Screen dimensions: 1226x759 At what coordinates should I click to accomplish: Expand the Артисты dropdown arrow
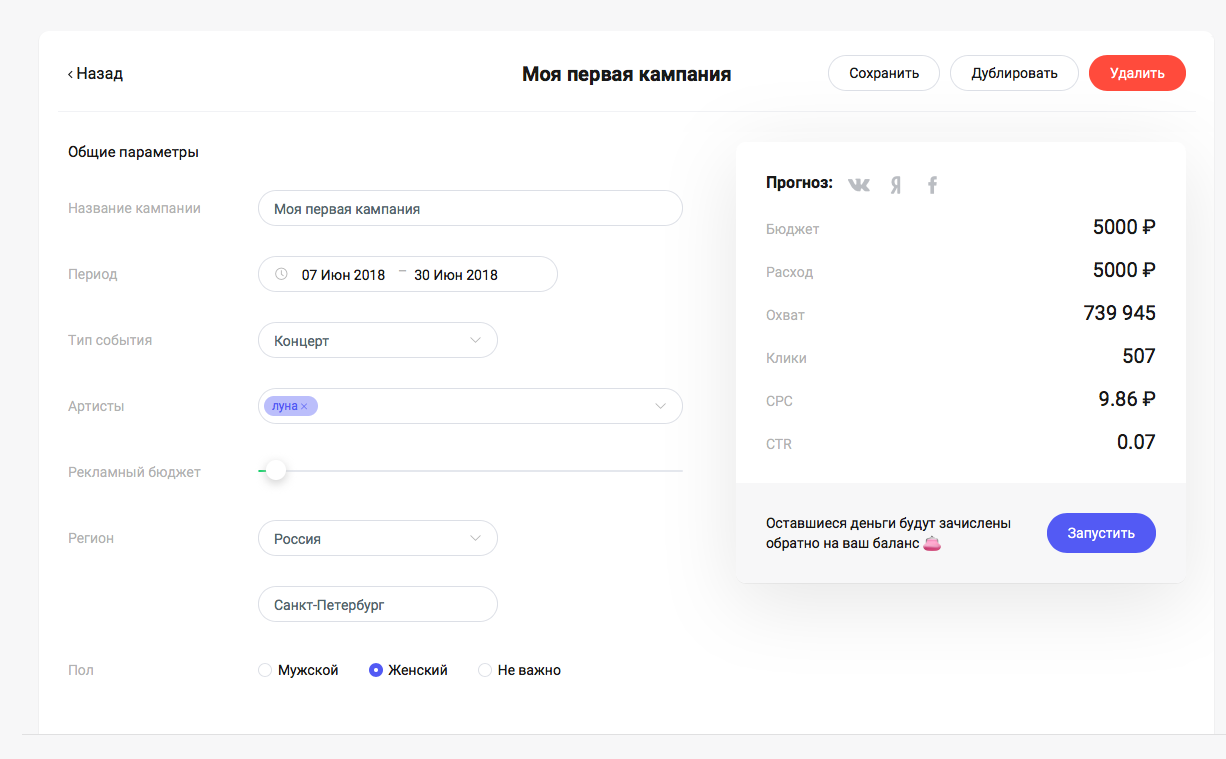point(660,406)
